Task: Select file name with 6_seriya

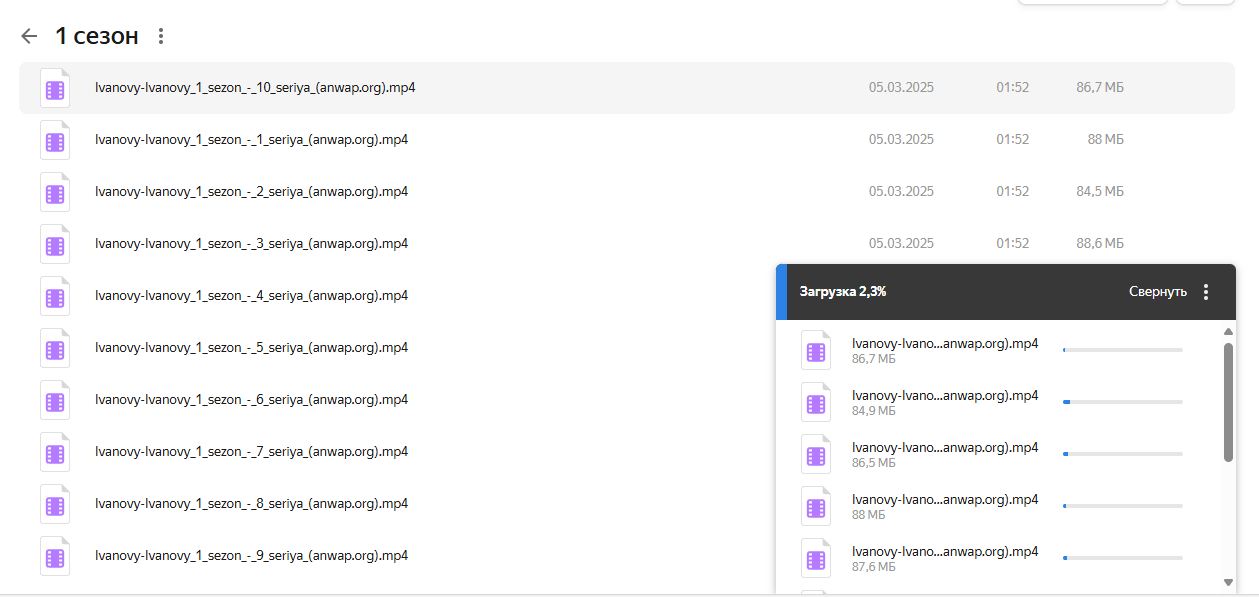Action: click(251, 400)
